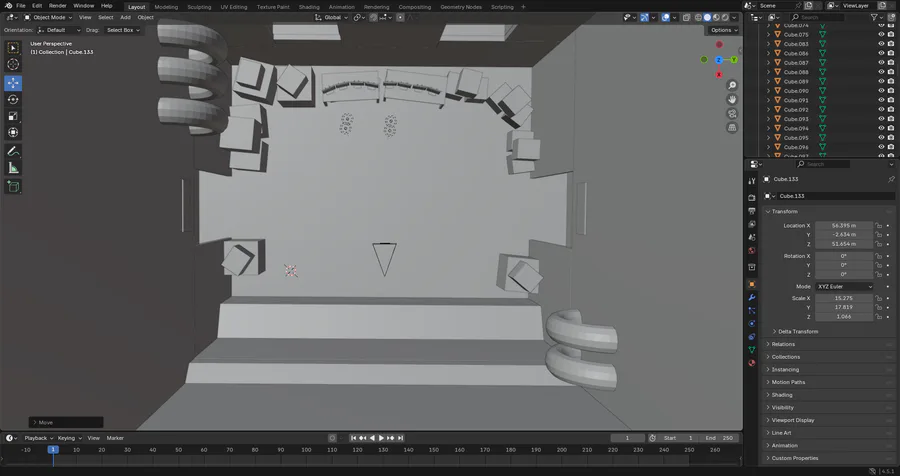Screen dimensions: 900x476
Task: Hide Cube.090 in viewport with eye icon
Action: pyautogui.click(x=881, y=91)
